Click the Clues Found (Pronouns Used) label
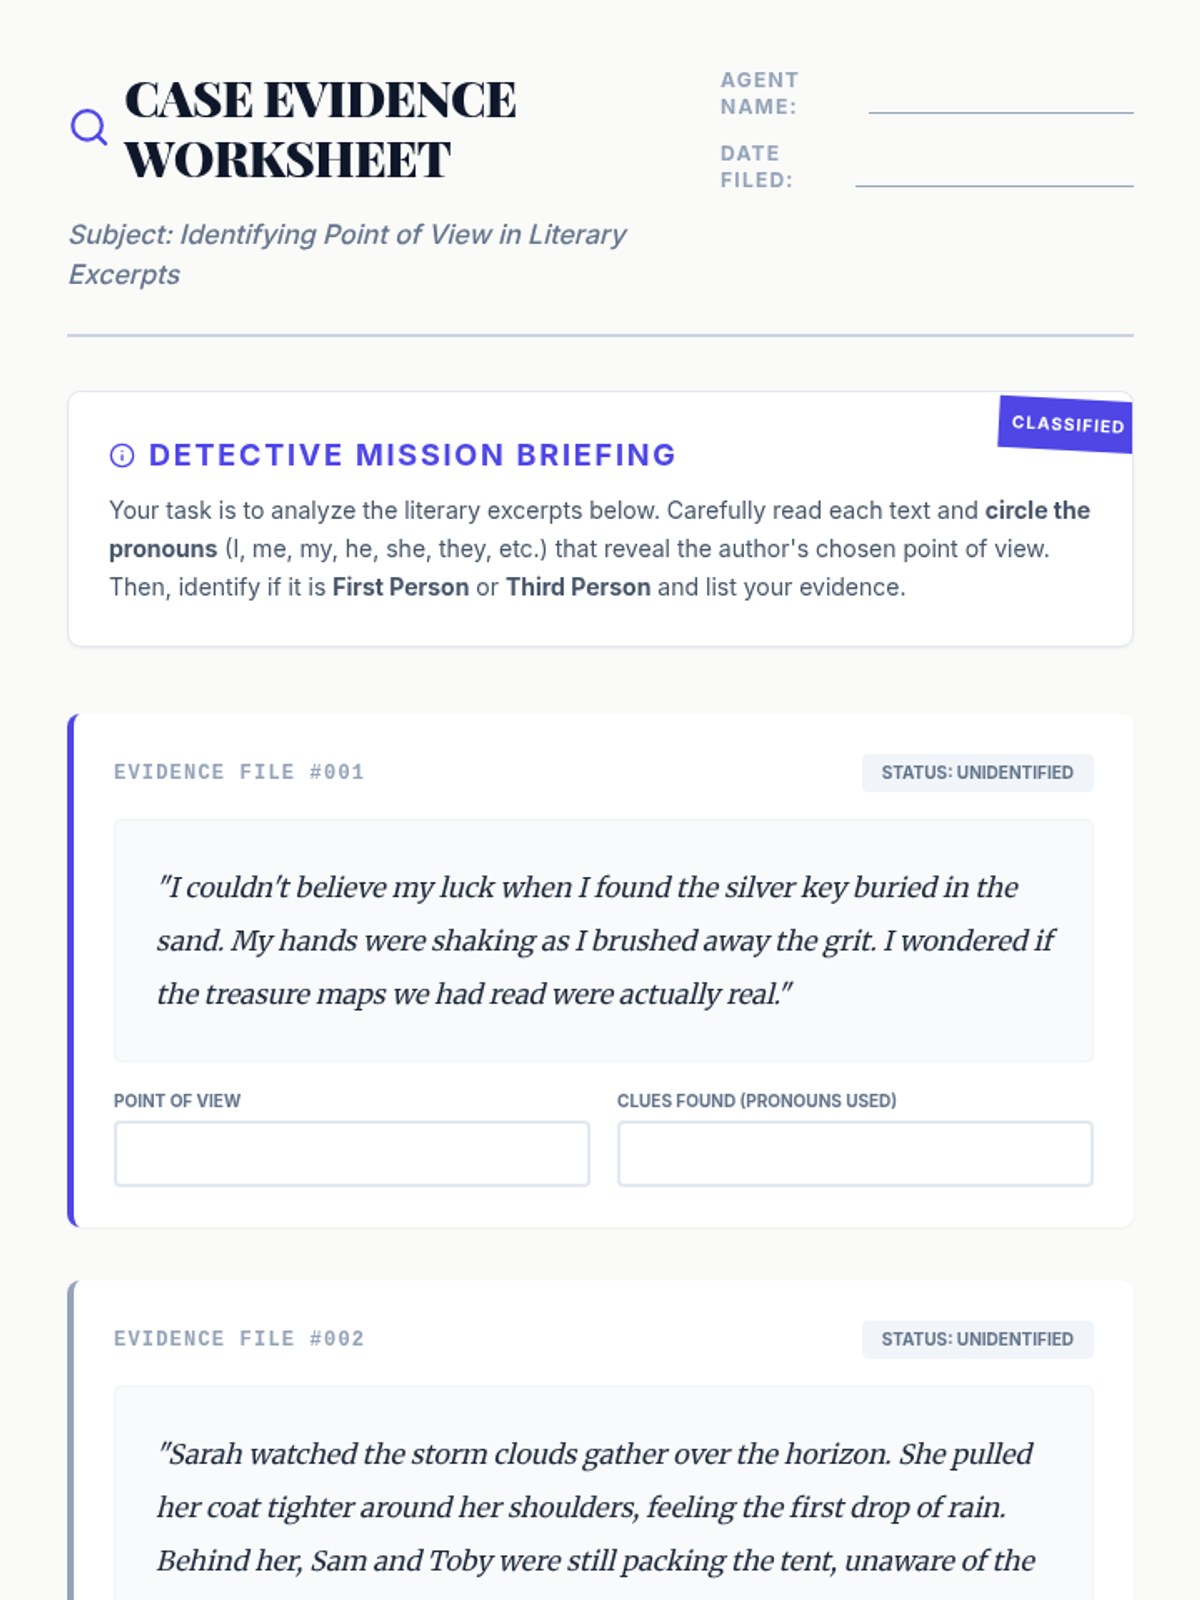The width and height of the screenshot is (1200, 1600). (x=756, y=1101)
